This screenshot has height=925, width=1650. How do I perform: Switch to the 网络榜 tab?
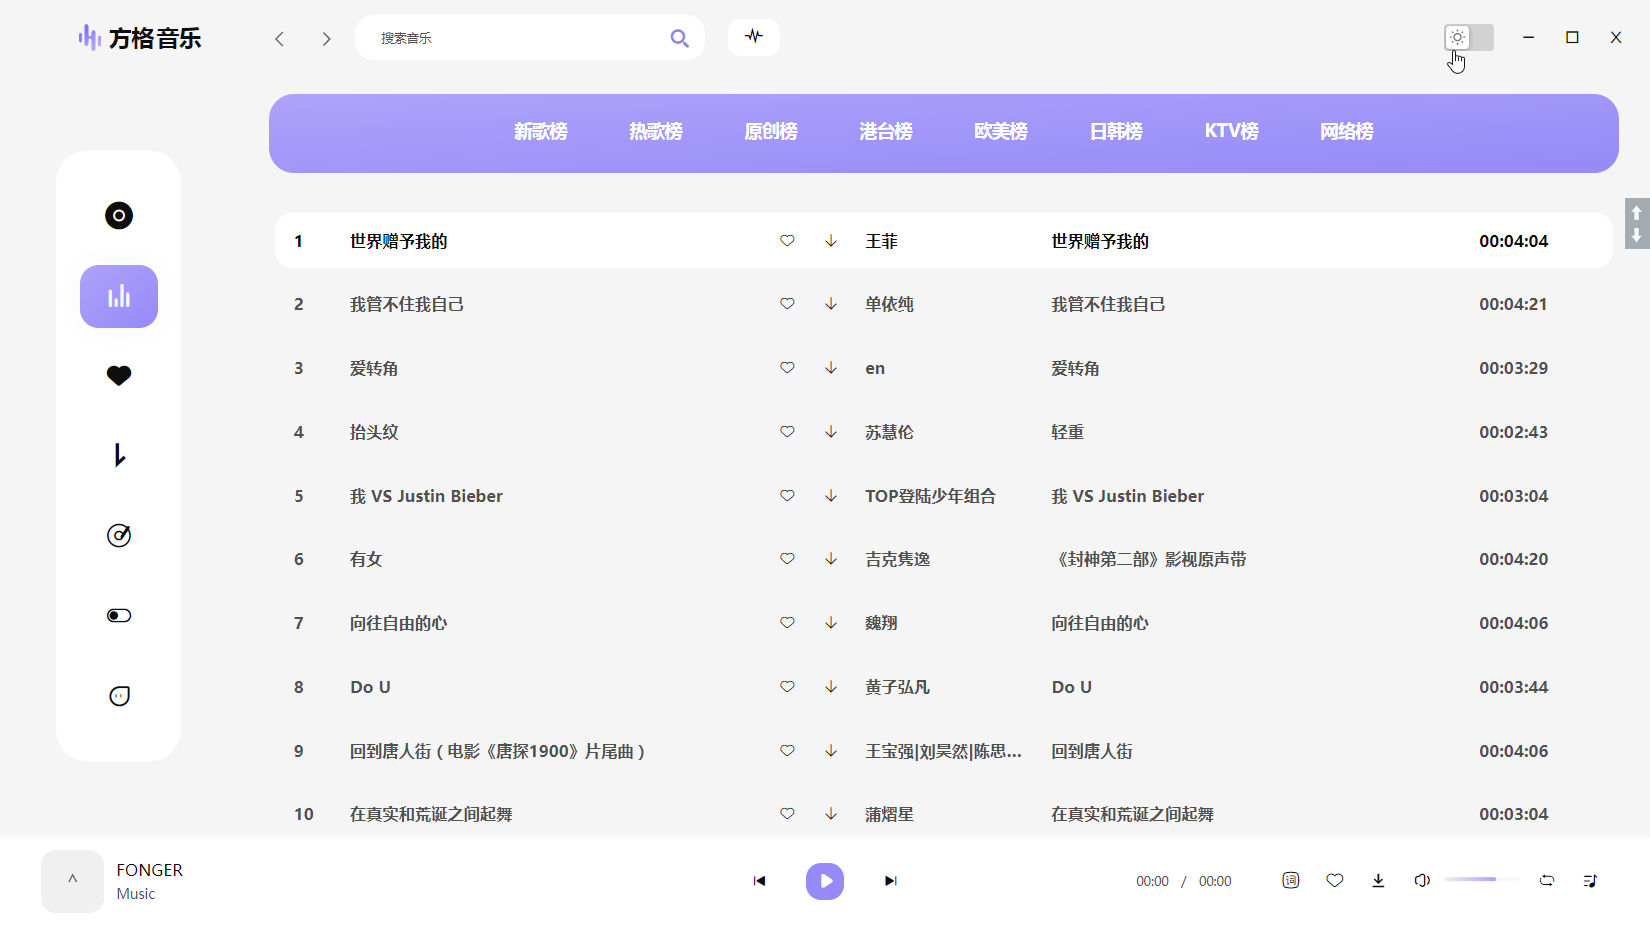click(x=1347, y=132)
